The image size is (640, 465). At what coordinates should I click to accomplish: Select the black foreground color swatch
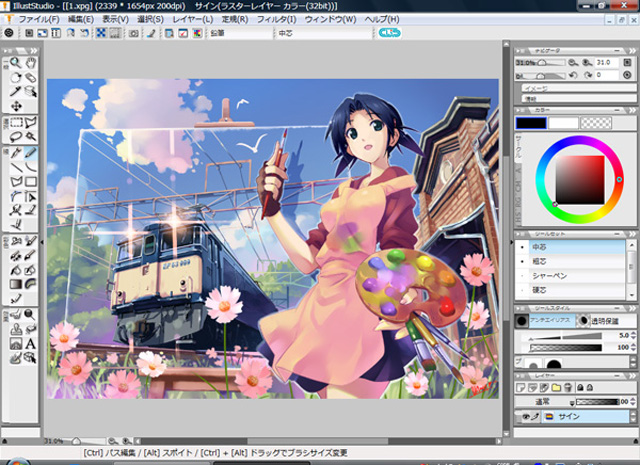pyautogui.click(x=531, y=123)
